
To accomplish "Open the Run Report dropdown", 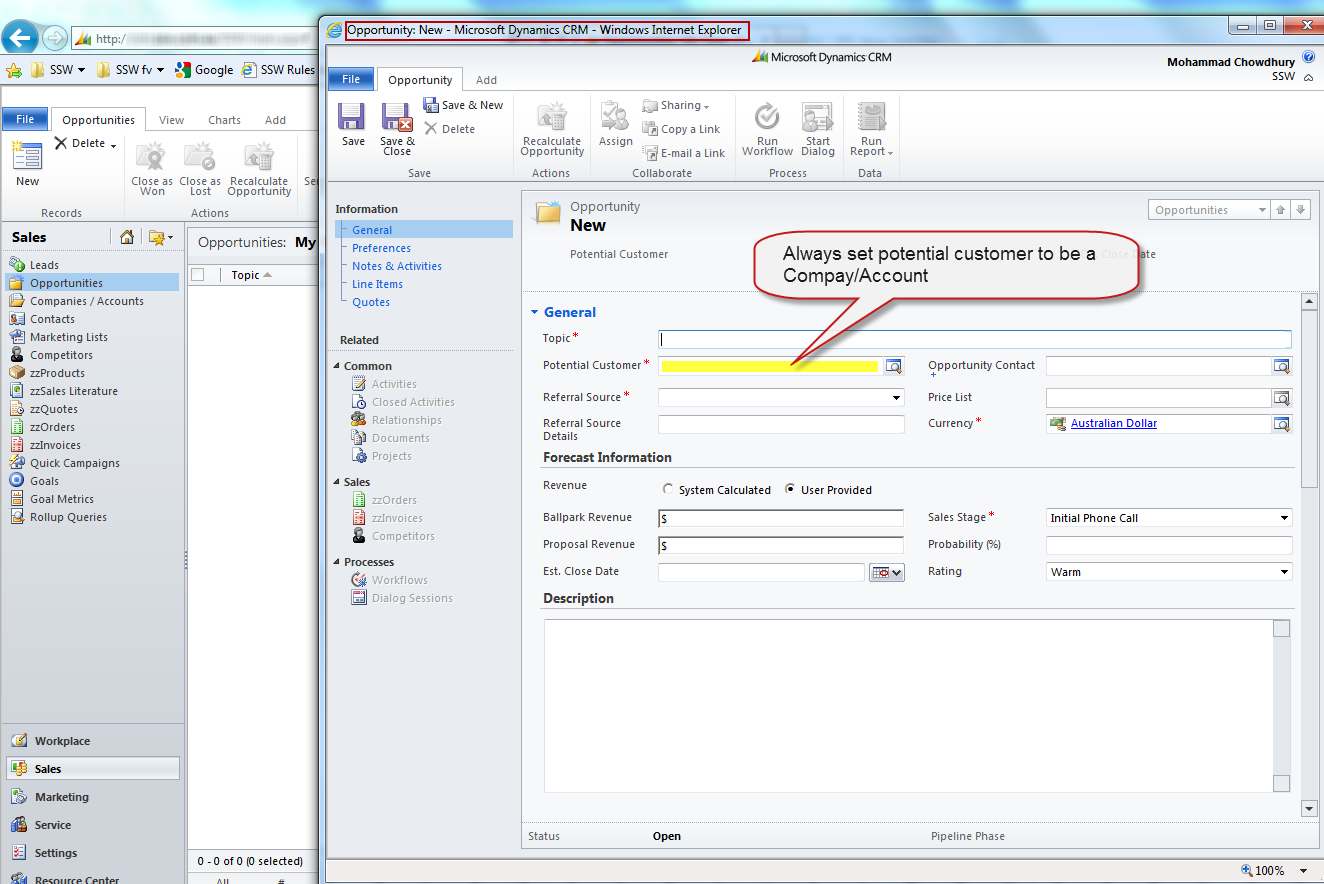I will point(871,129).
